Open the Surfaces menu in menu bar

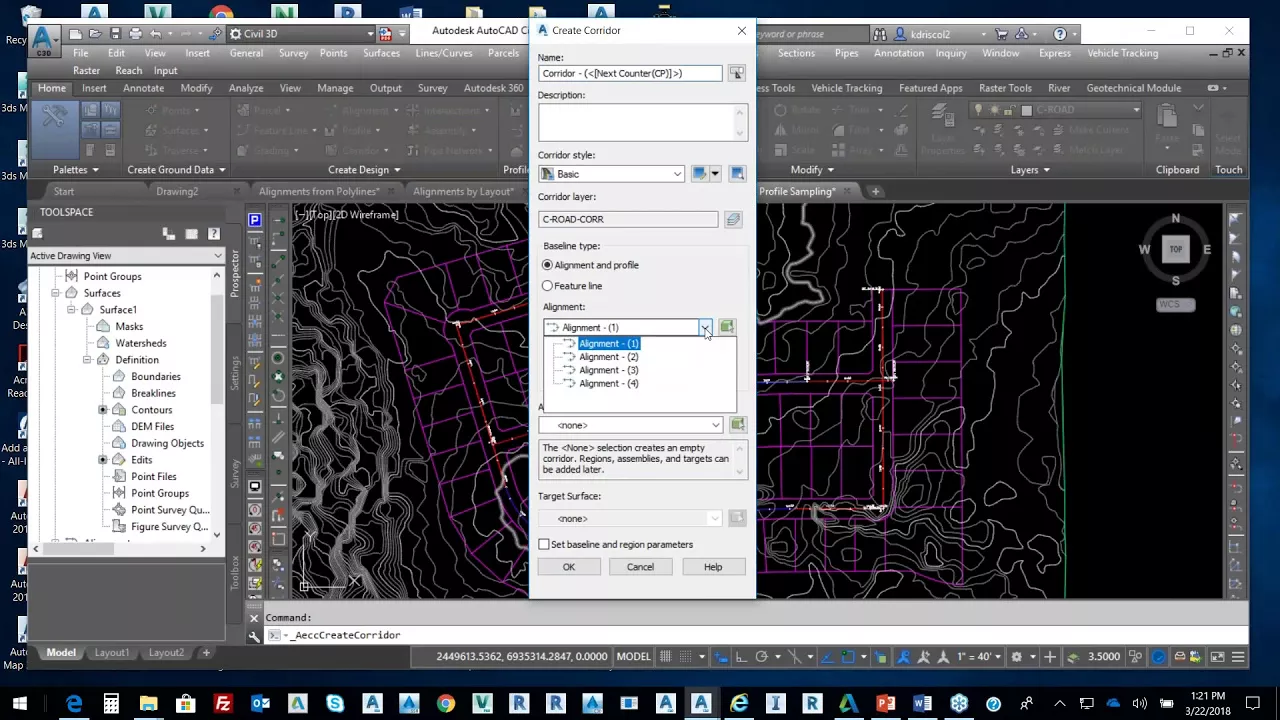381,53
